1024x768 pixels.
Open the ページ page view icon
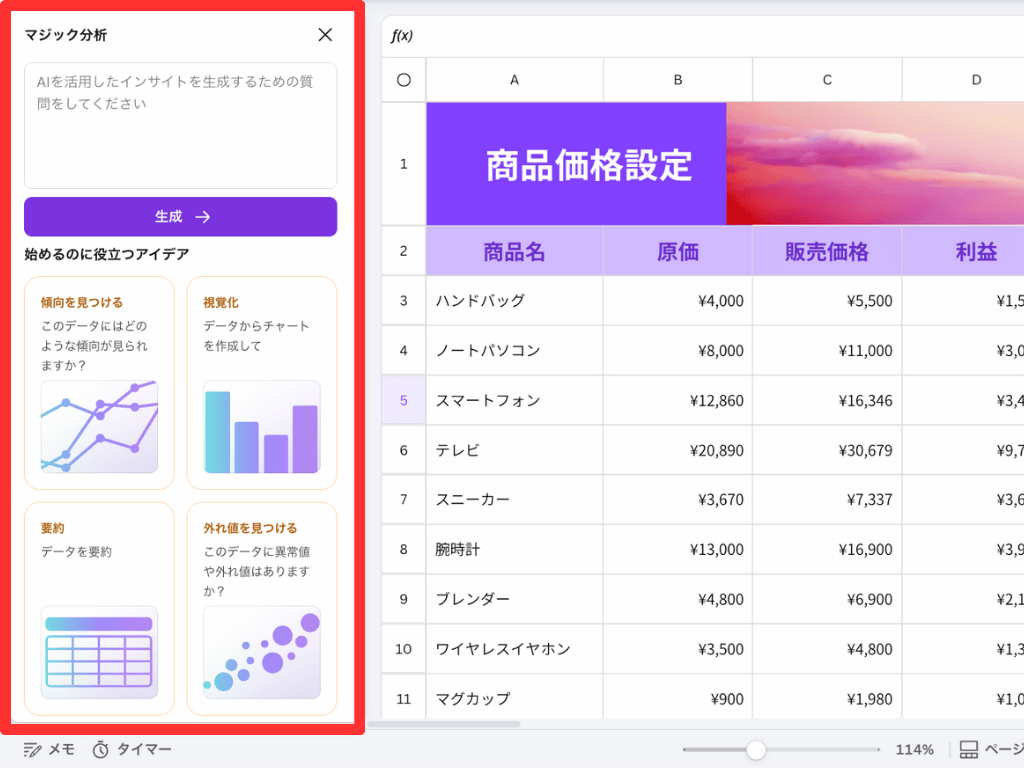pyautogui.click(x=968, y=750)
